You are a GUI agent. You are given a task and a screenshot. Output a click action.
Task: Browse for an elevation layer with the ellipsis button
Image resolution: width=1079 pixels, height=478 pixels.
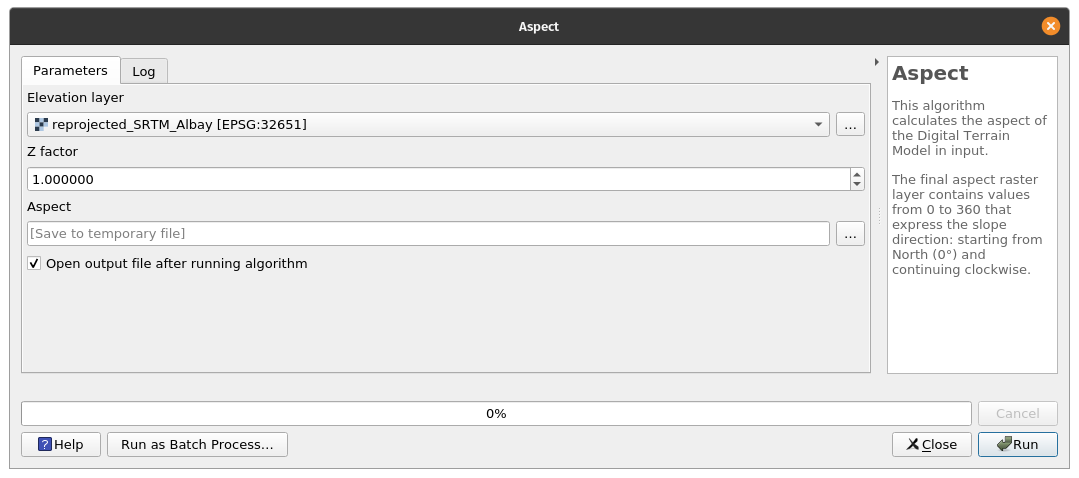pos(851,124)
